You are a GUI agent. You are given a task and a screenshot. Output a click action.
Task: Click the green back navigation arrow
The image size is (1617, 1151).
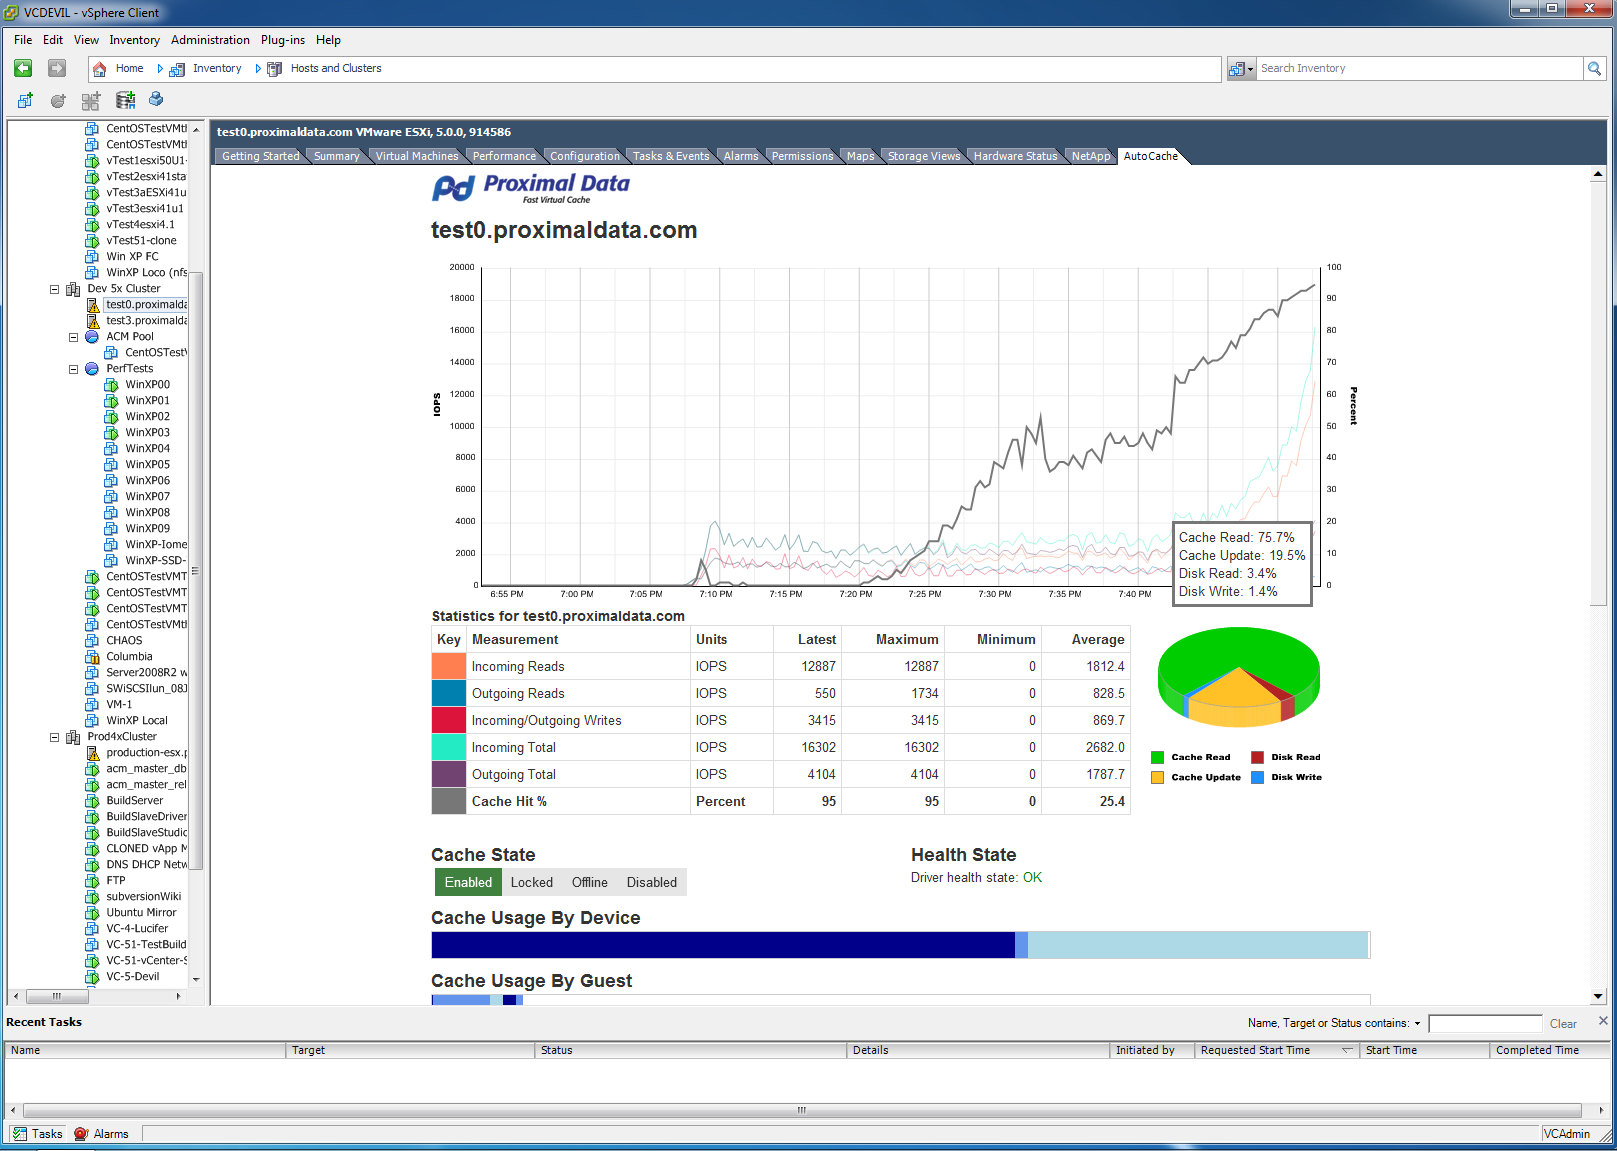[23, 68]
